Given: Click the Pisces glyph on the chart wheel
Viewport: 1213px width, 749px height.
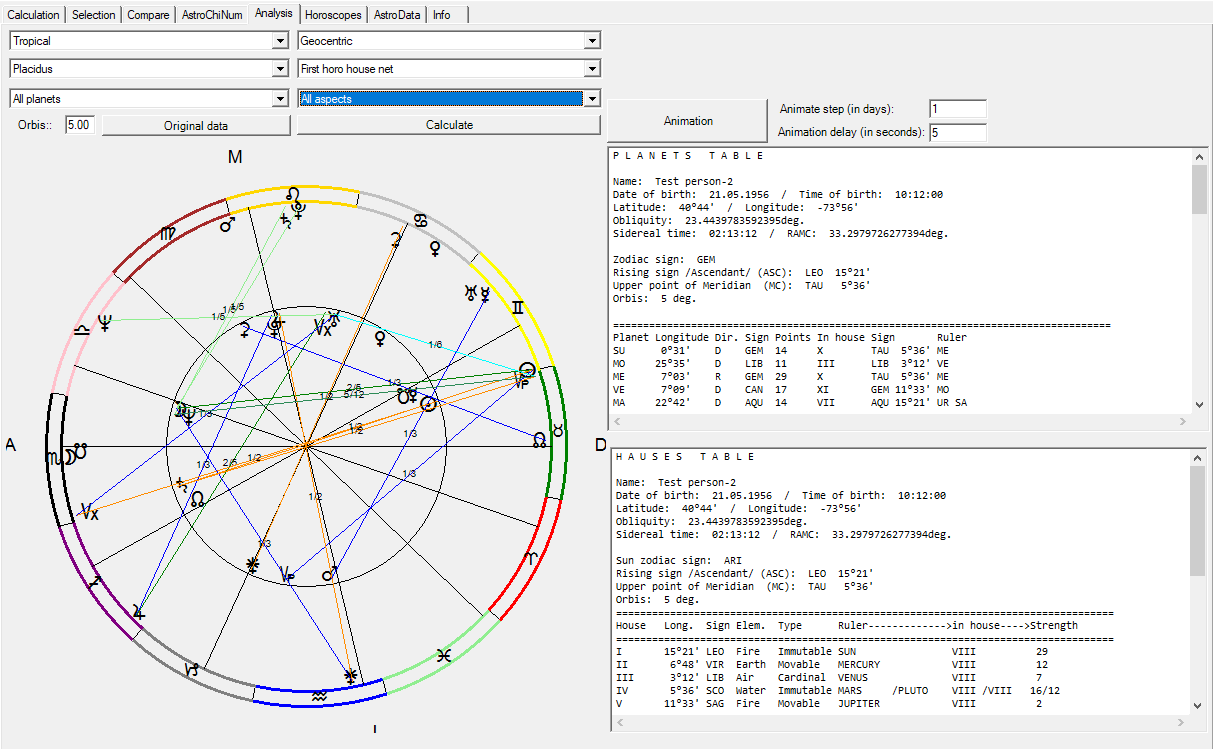Looking at the screenshot, I should [443, 656].
